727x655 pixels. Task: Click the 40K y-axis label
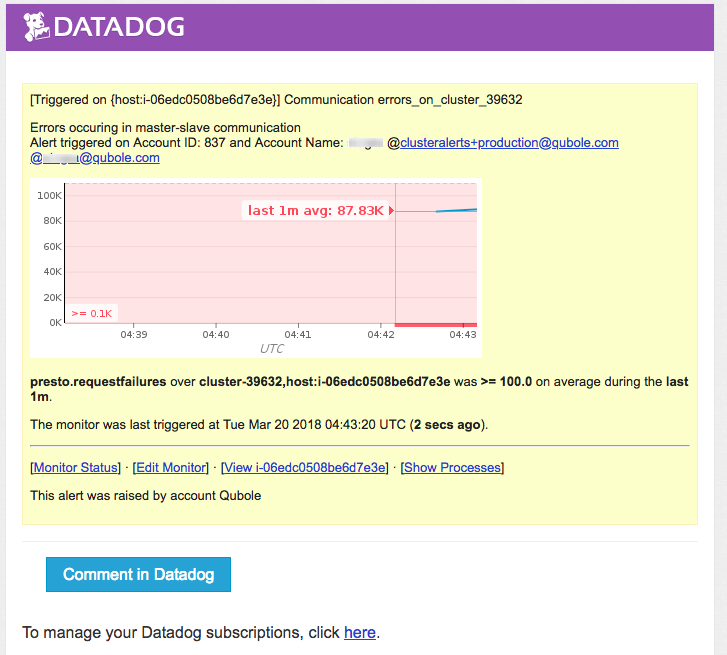pyautogui.click(x=52, y=272)
